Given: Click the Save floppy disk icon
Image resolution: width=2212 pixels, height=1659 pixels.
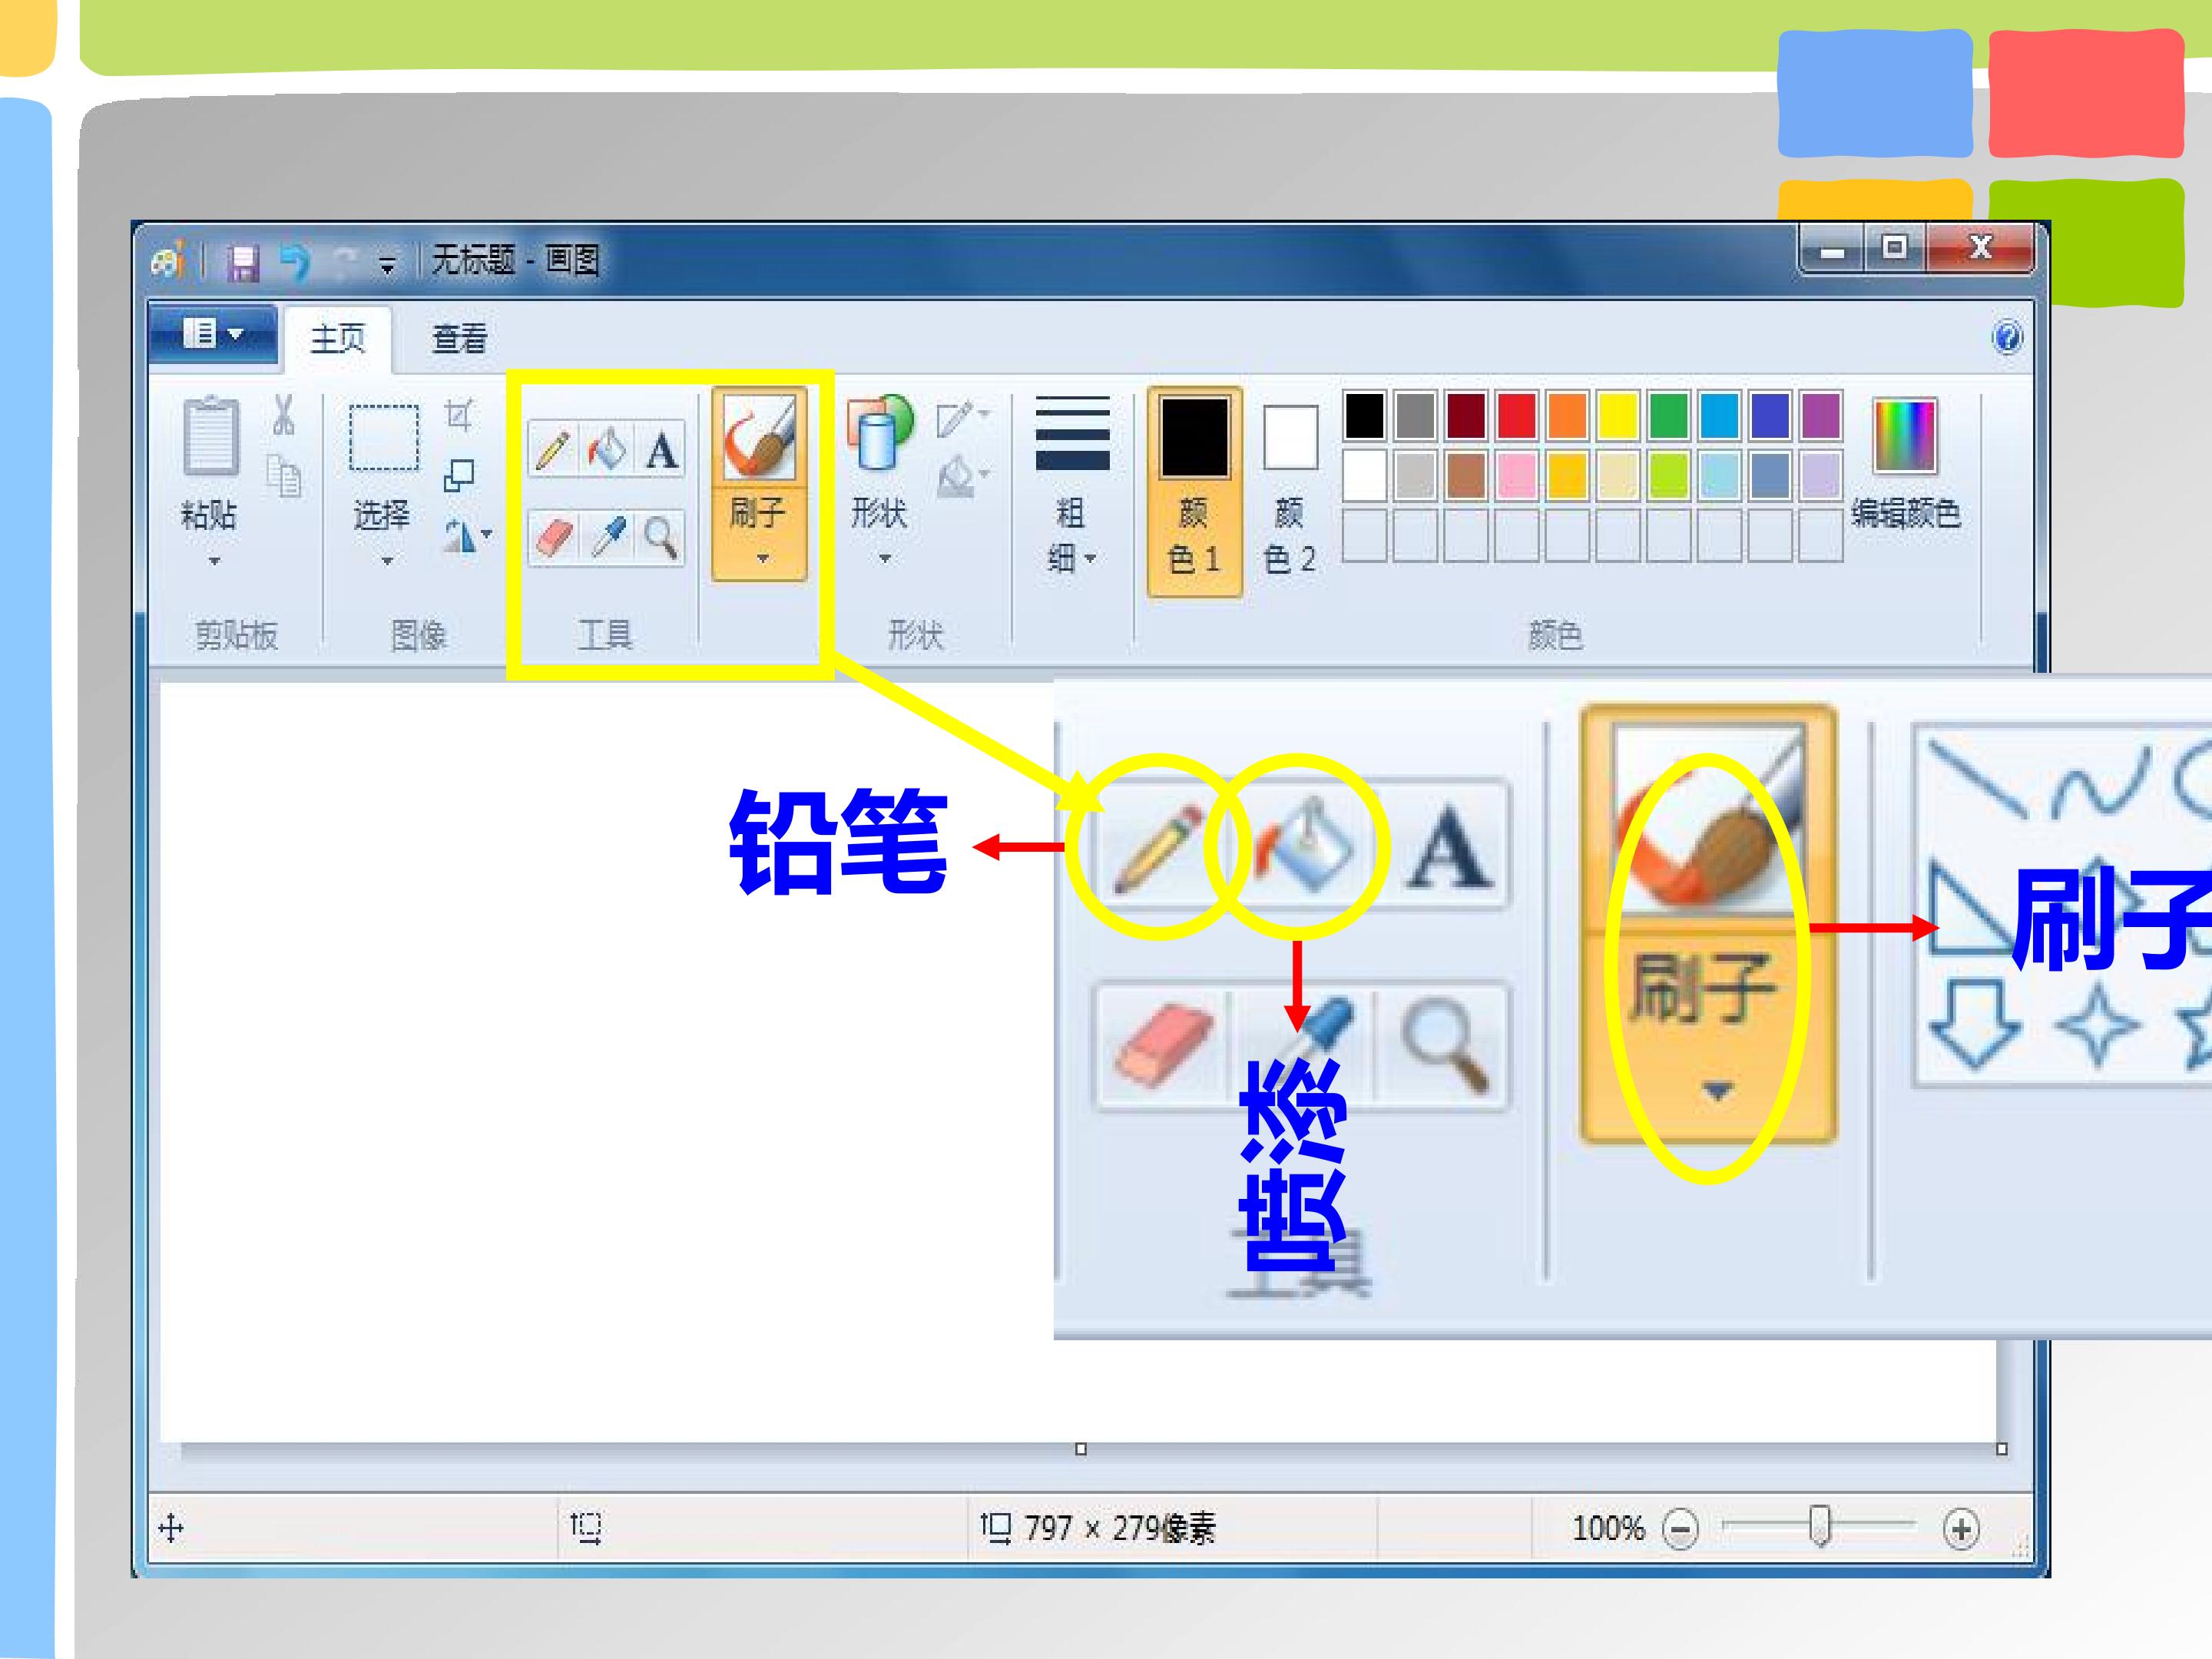Looking at the screenshot, I should click(x=243, y=263).
